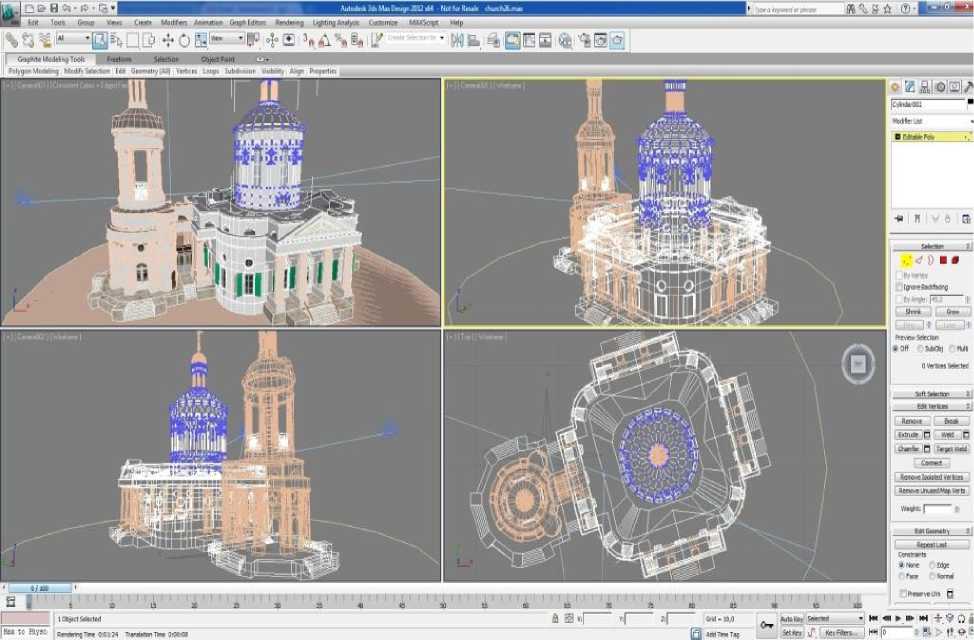Click the Remove Isolated Vertices button

930,477
